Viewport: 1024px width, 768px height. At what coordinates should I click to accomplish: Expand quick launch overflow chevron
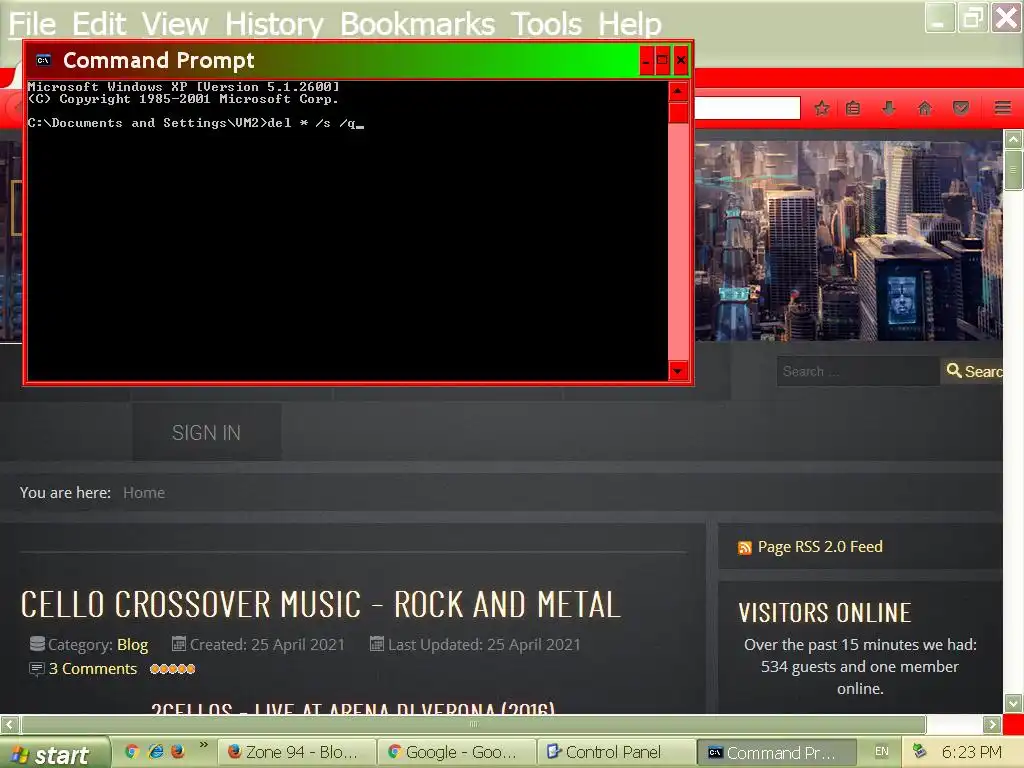[x=204, y=744]
